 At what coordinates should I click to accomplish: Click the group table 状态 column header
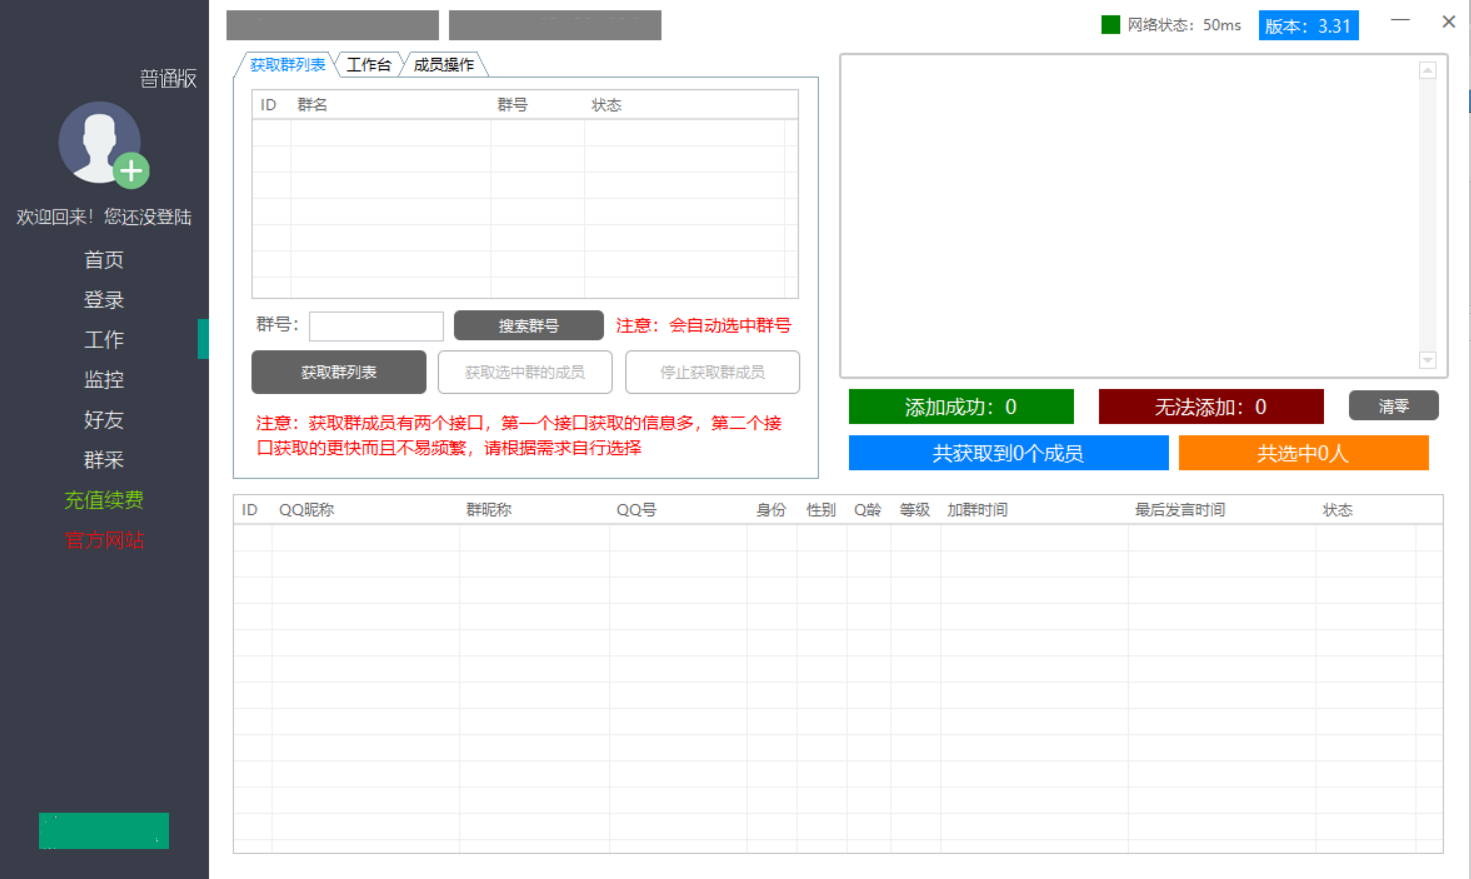click(x=606, y=105)
